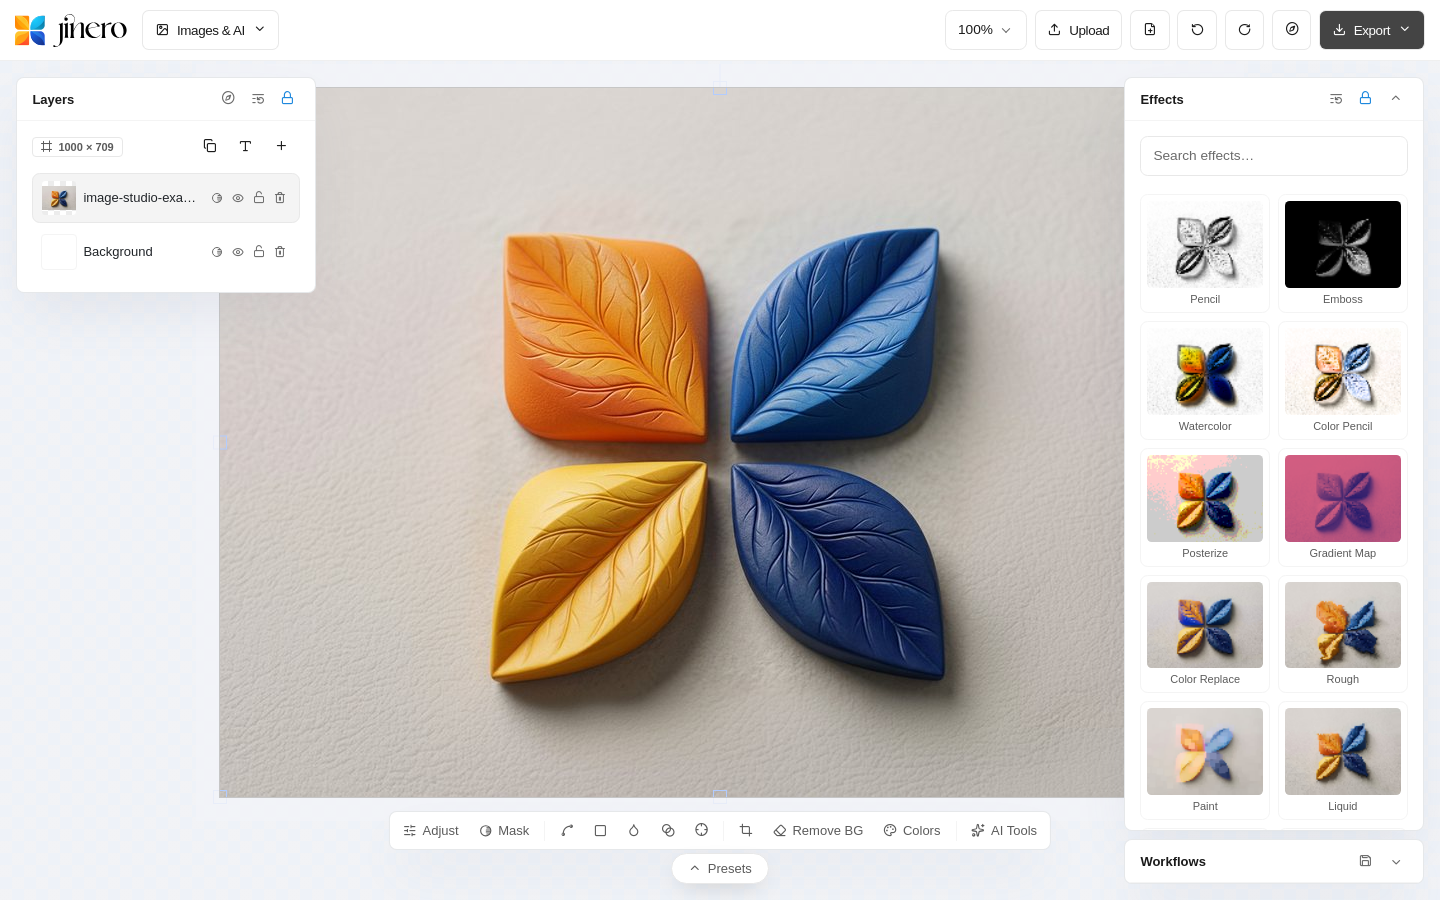This screenshot has width=1440, height=900.
Task: Click the undo arrow in top bar
Action: click(1197, 30)
